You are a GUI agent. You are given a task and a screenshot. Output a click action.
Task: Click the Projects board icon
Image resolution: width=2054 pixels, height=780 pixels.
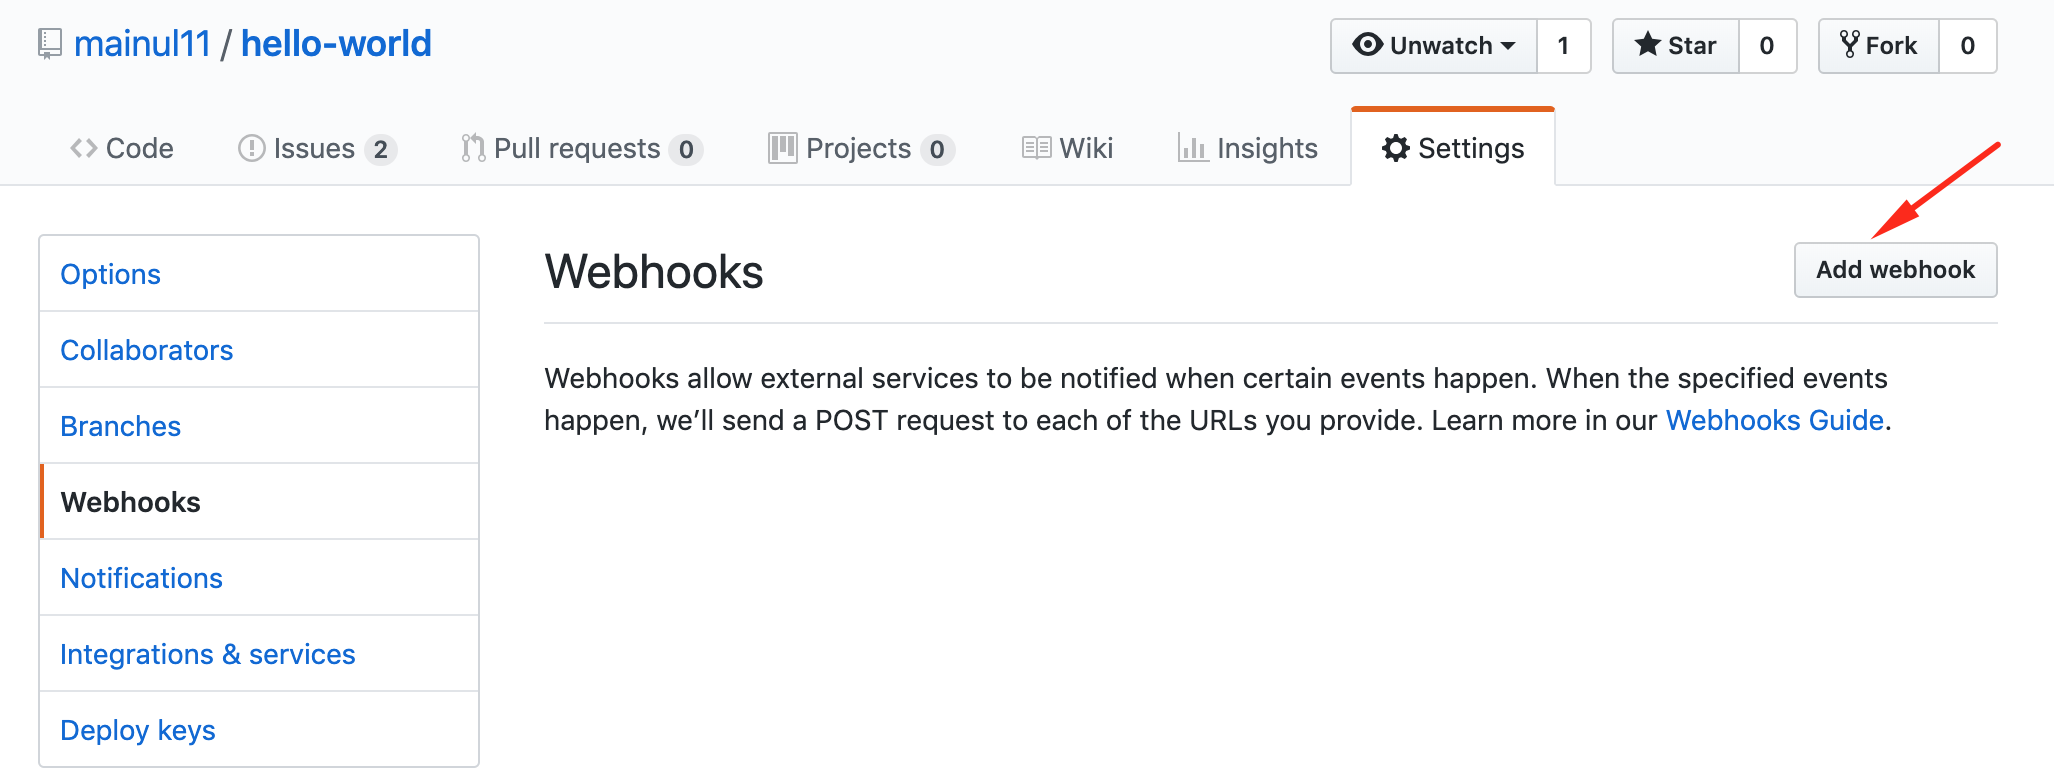(x=782, y=148)
